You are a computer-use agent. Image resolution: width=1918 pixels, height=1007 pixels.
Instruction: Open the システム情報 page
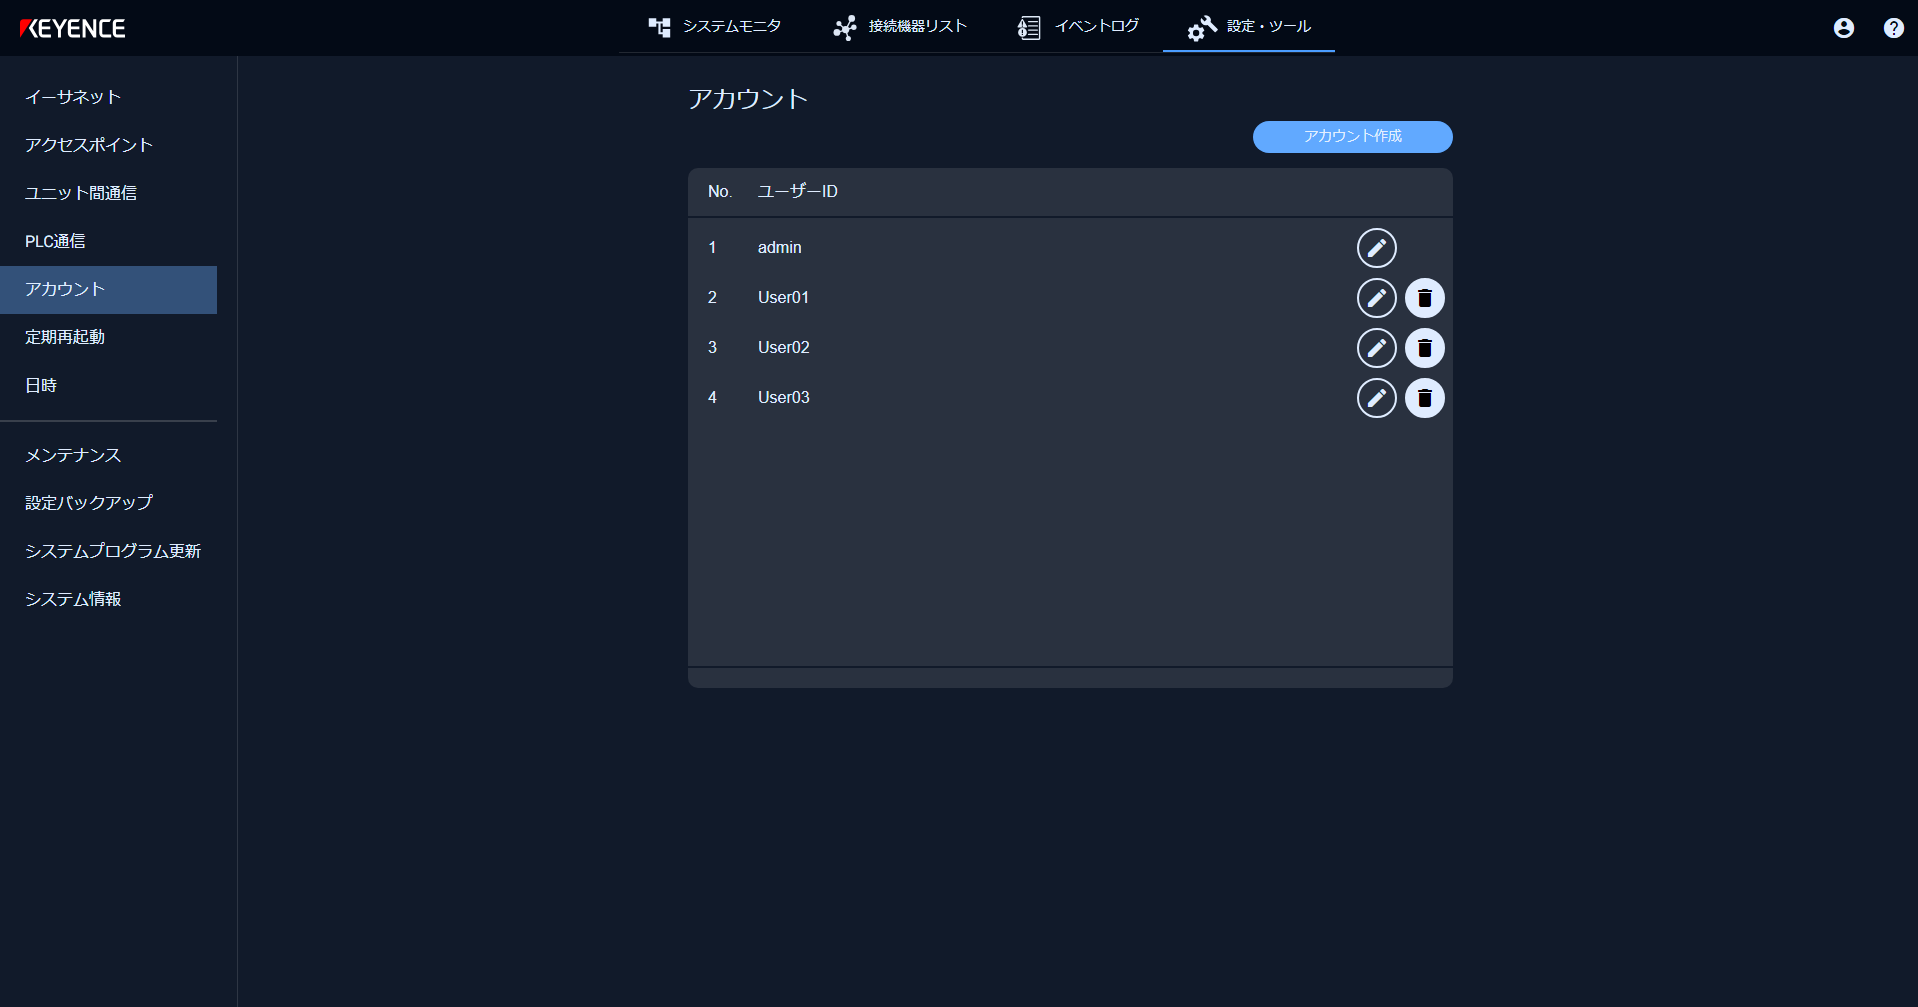pyautogui.click(x=73, y=598)
